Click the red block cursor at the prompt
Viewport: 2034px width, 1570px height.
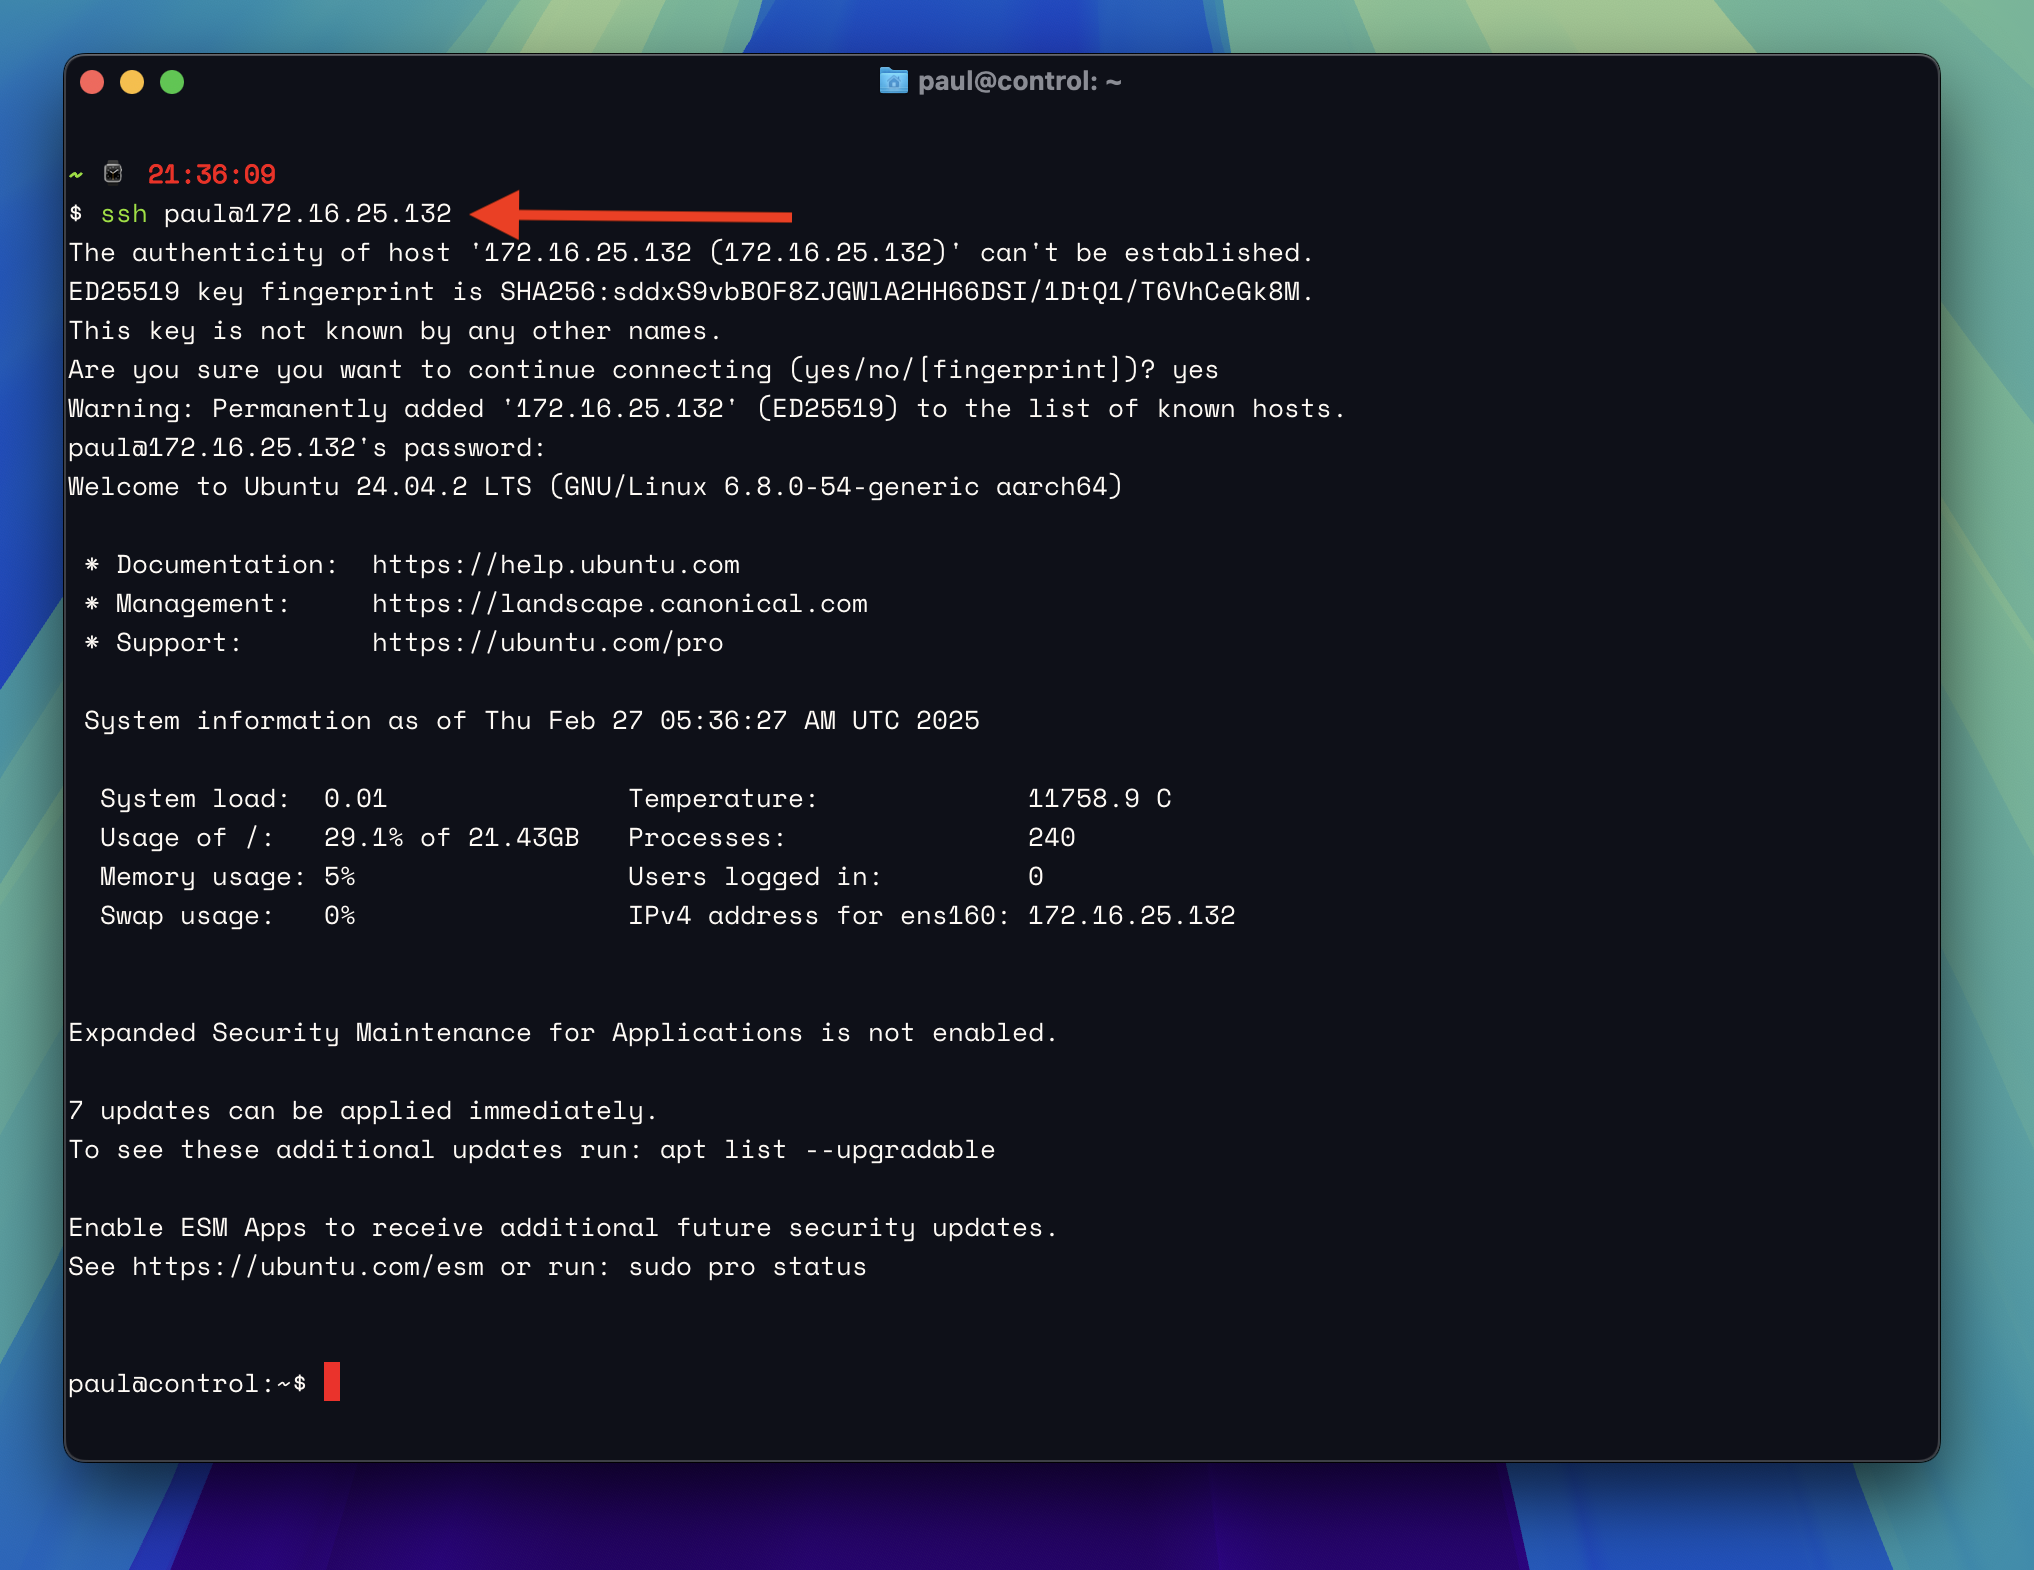pos(333,1383)
